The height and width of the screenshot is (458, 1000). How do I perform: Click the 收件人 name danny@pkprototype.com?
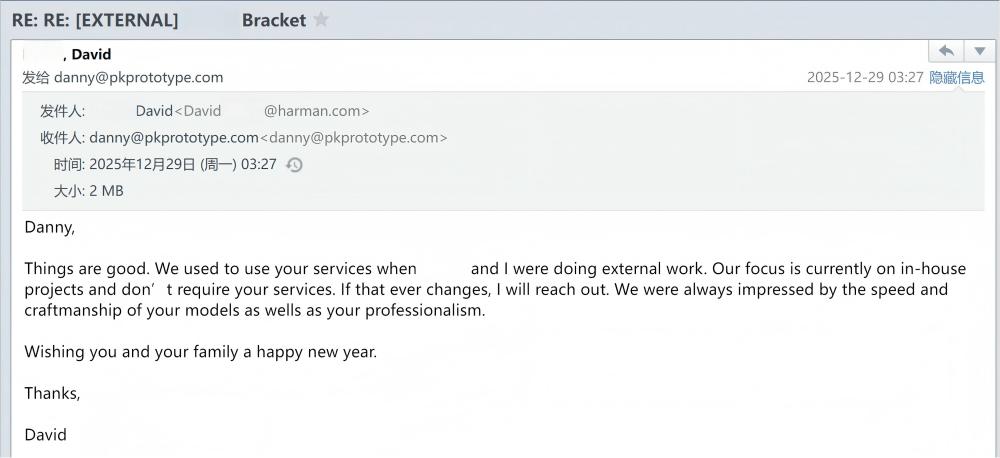[174, 138]
